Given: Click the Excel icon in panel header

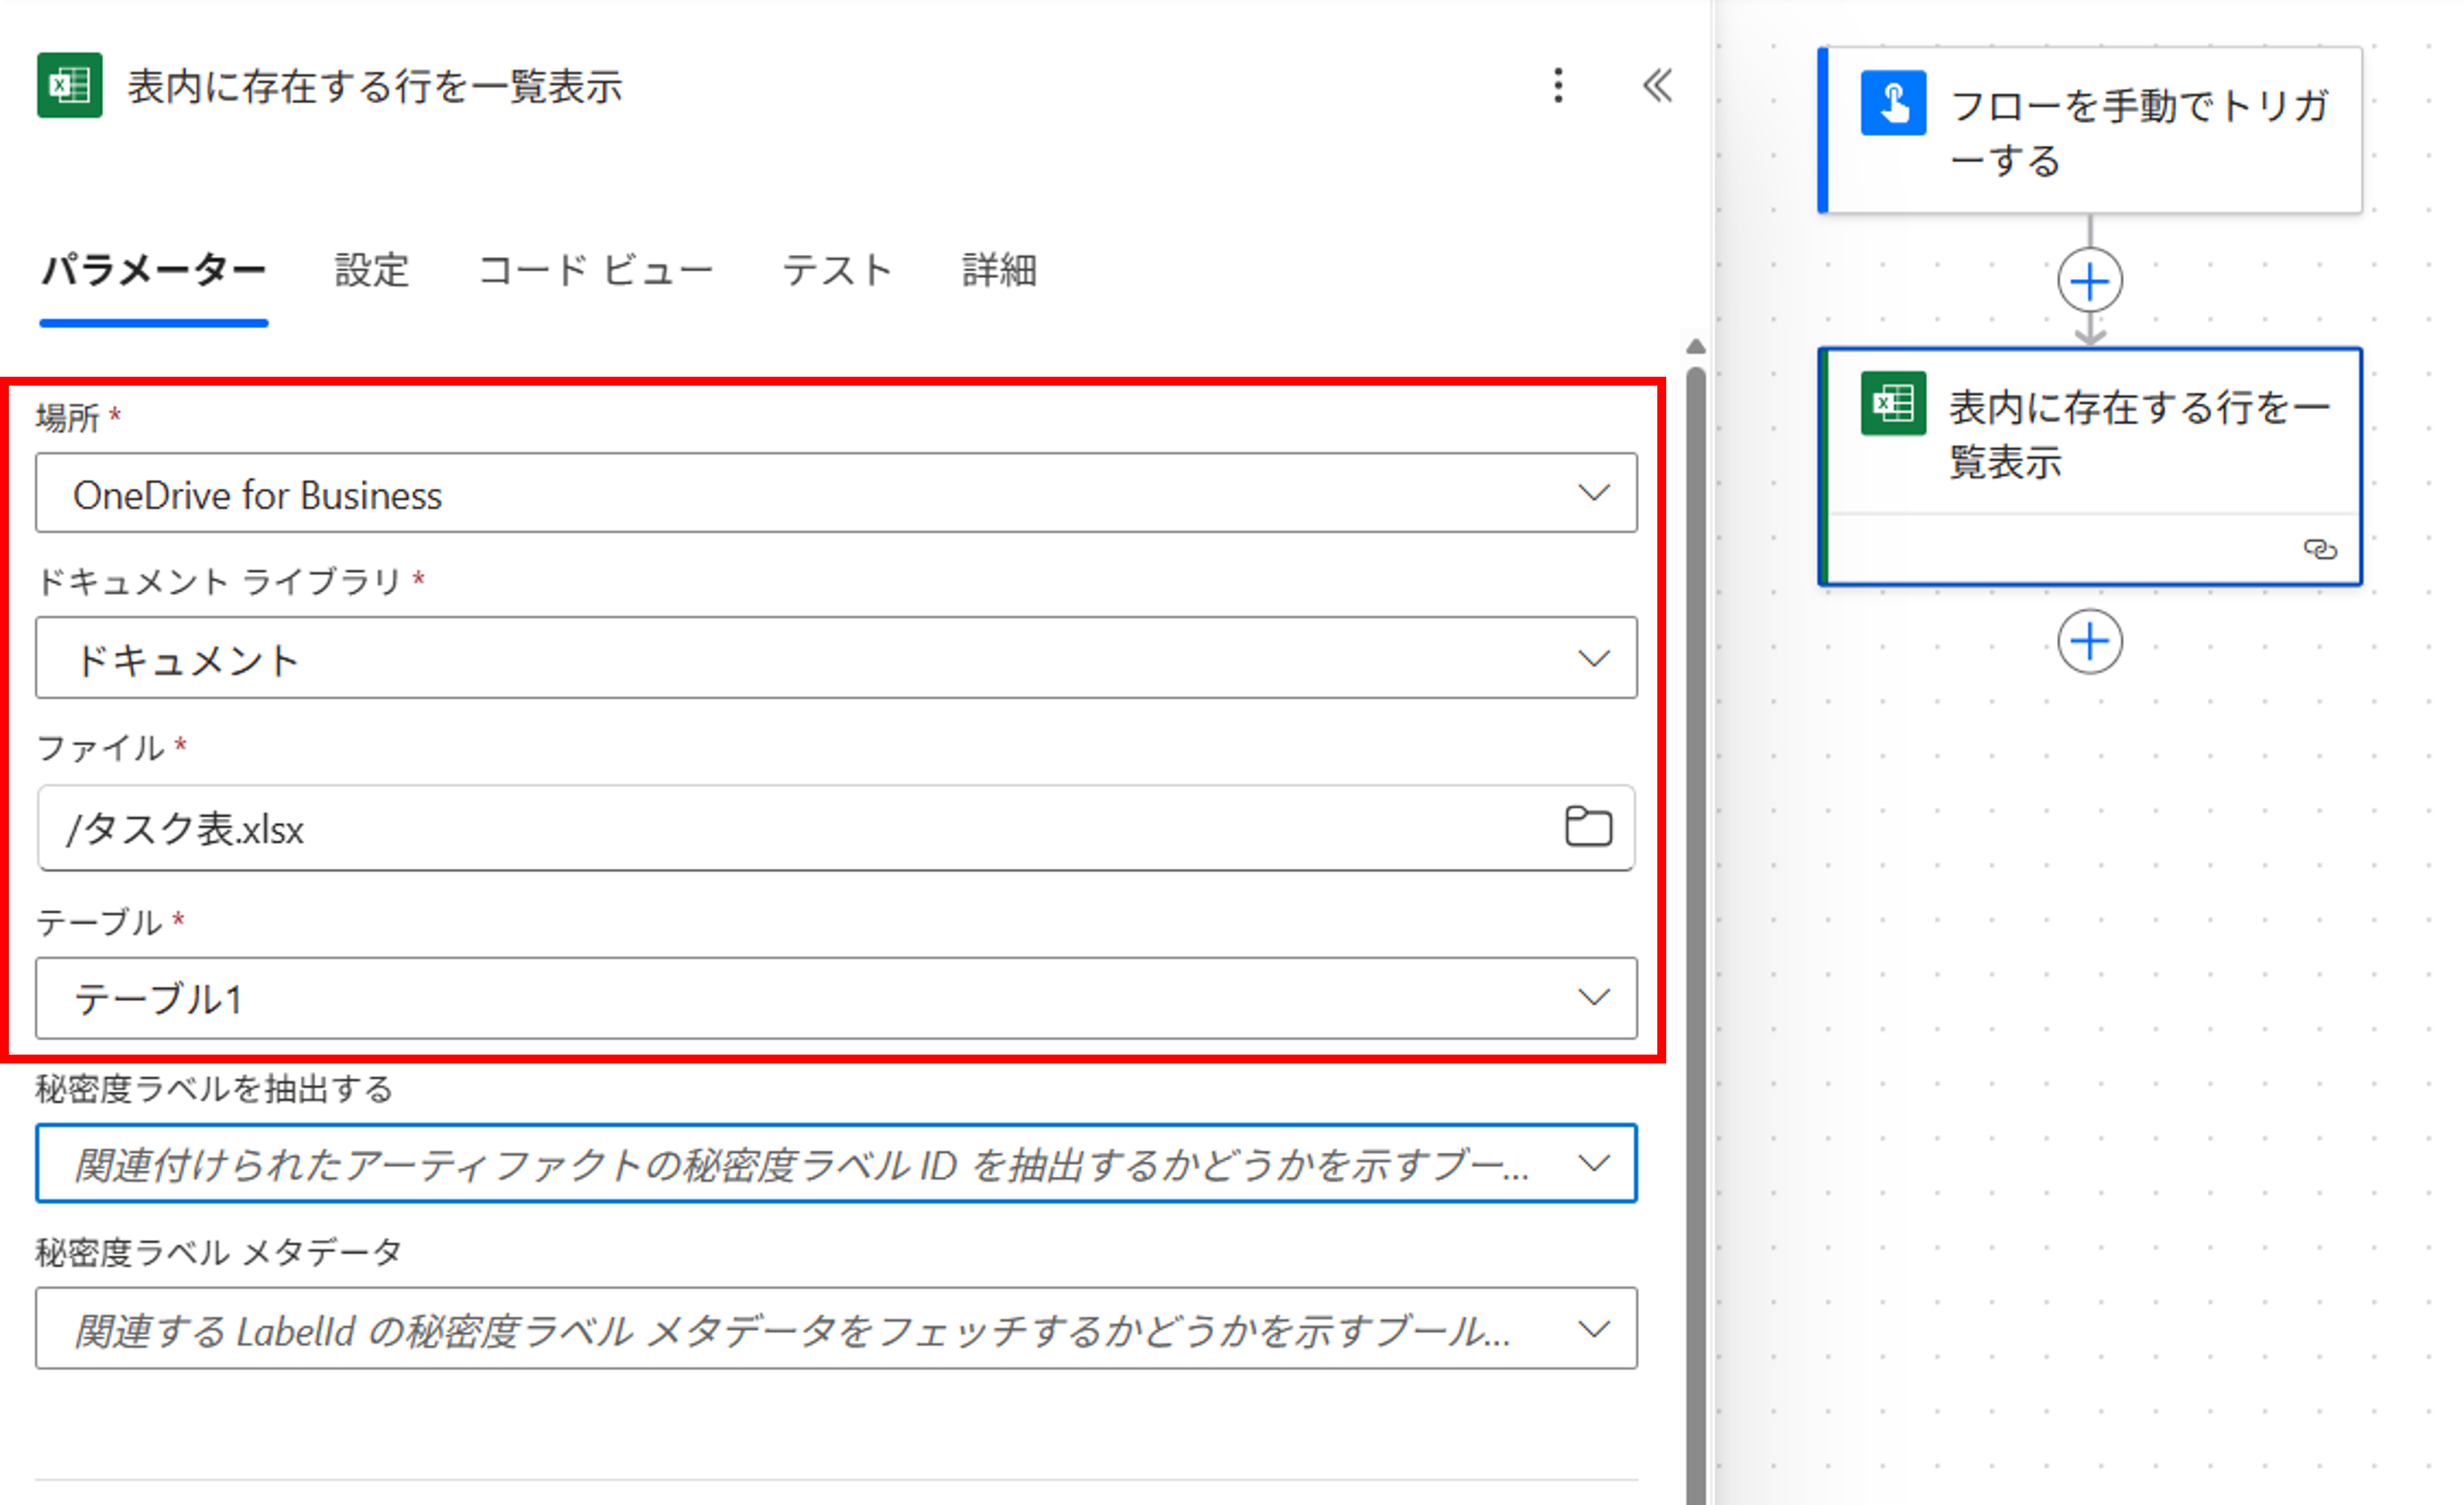Looking at the screenshot, I should pyautogui.click(x=69, y=85).
